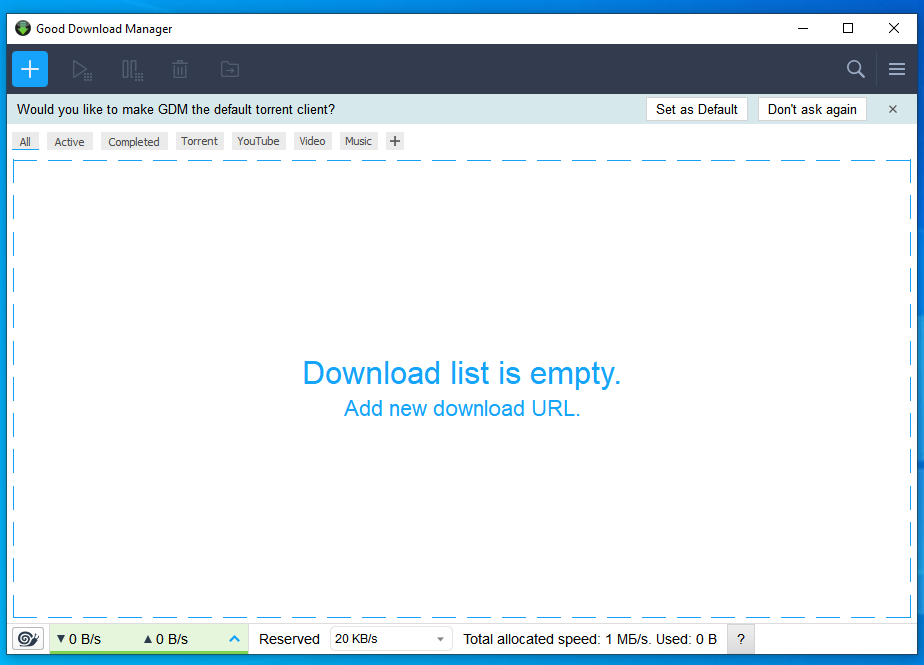Click the Don't ask again button
Screen dimensions: 924x665
click(812, 108)
